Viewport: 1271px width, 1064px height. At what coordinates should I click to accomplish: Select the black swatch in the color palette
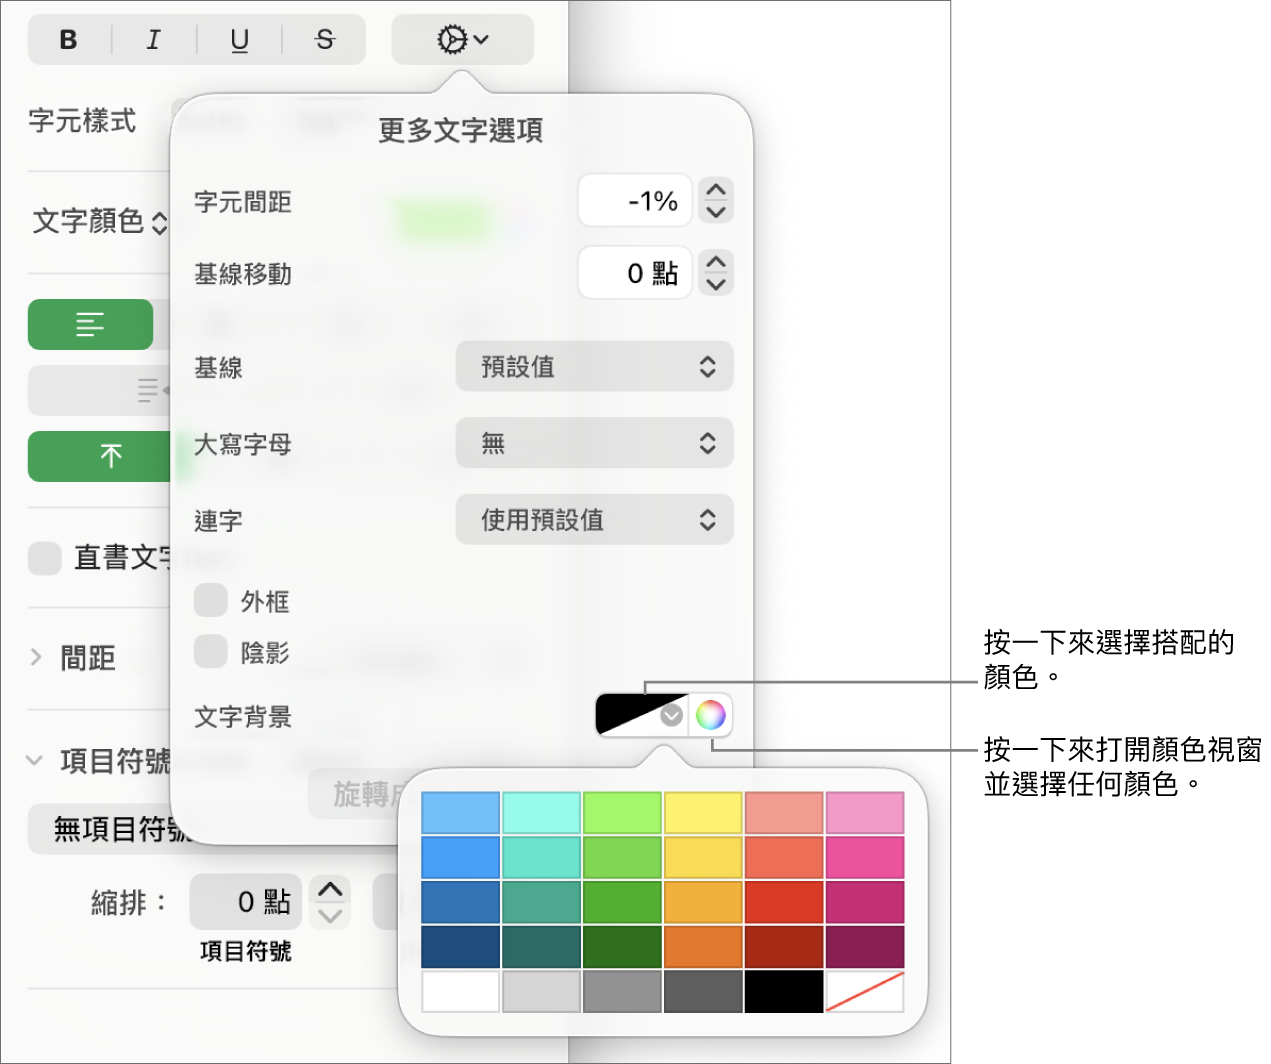point(783,991)
